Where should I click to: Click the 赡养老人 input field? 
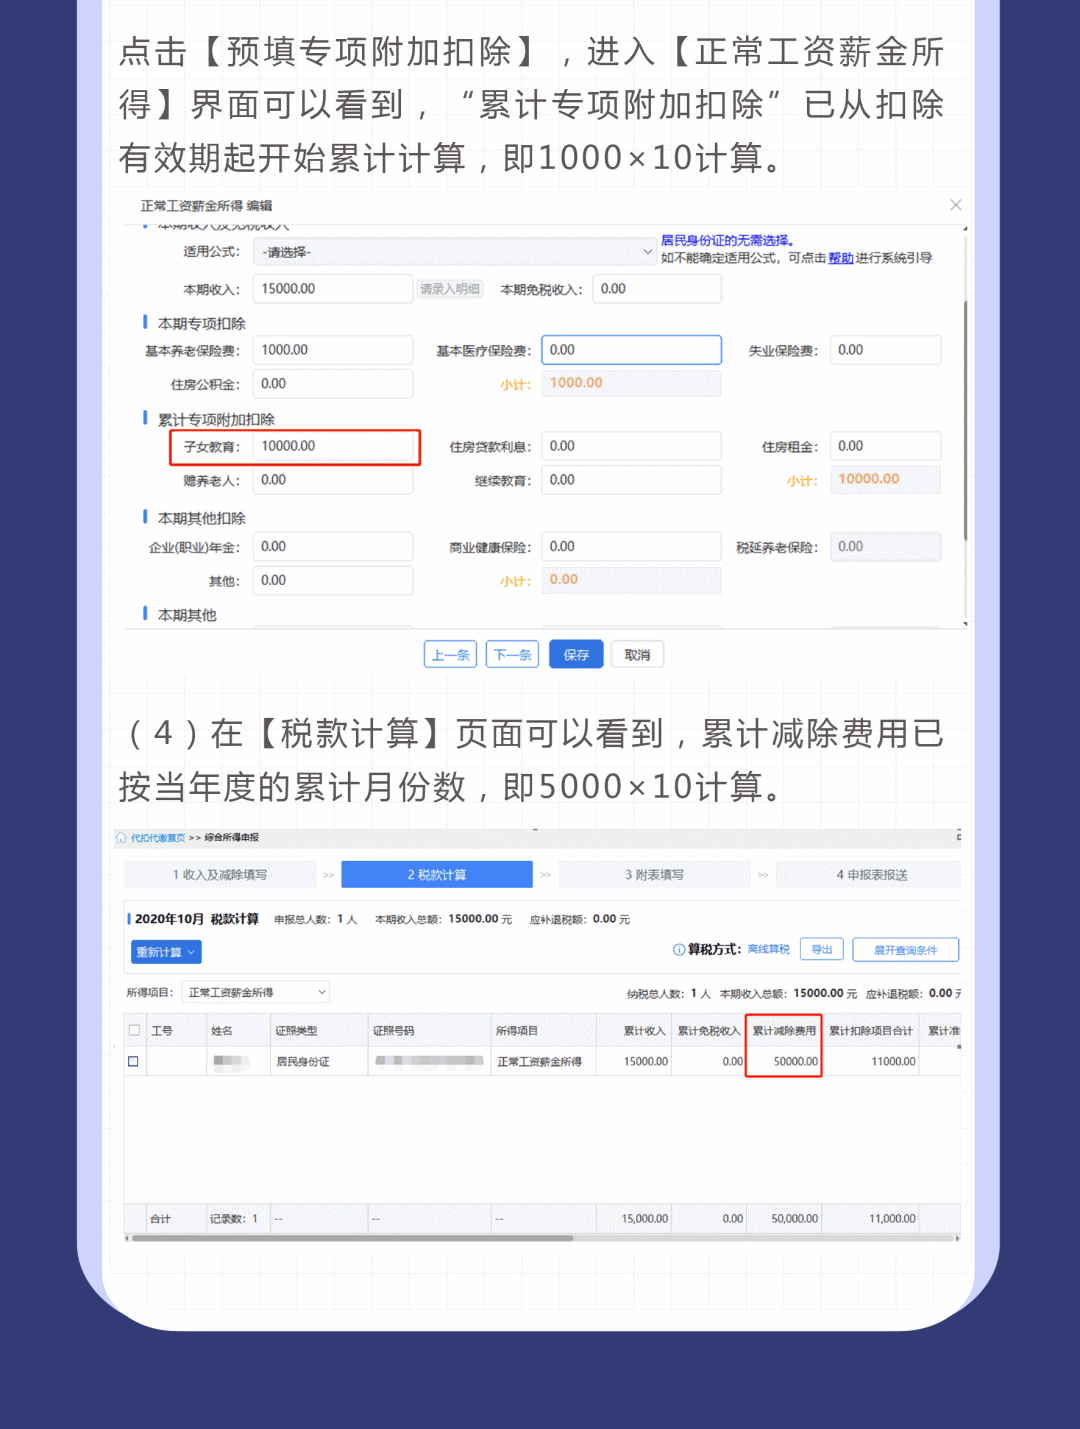pos(333,480)
